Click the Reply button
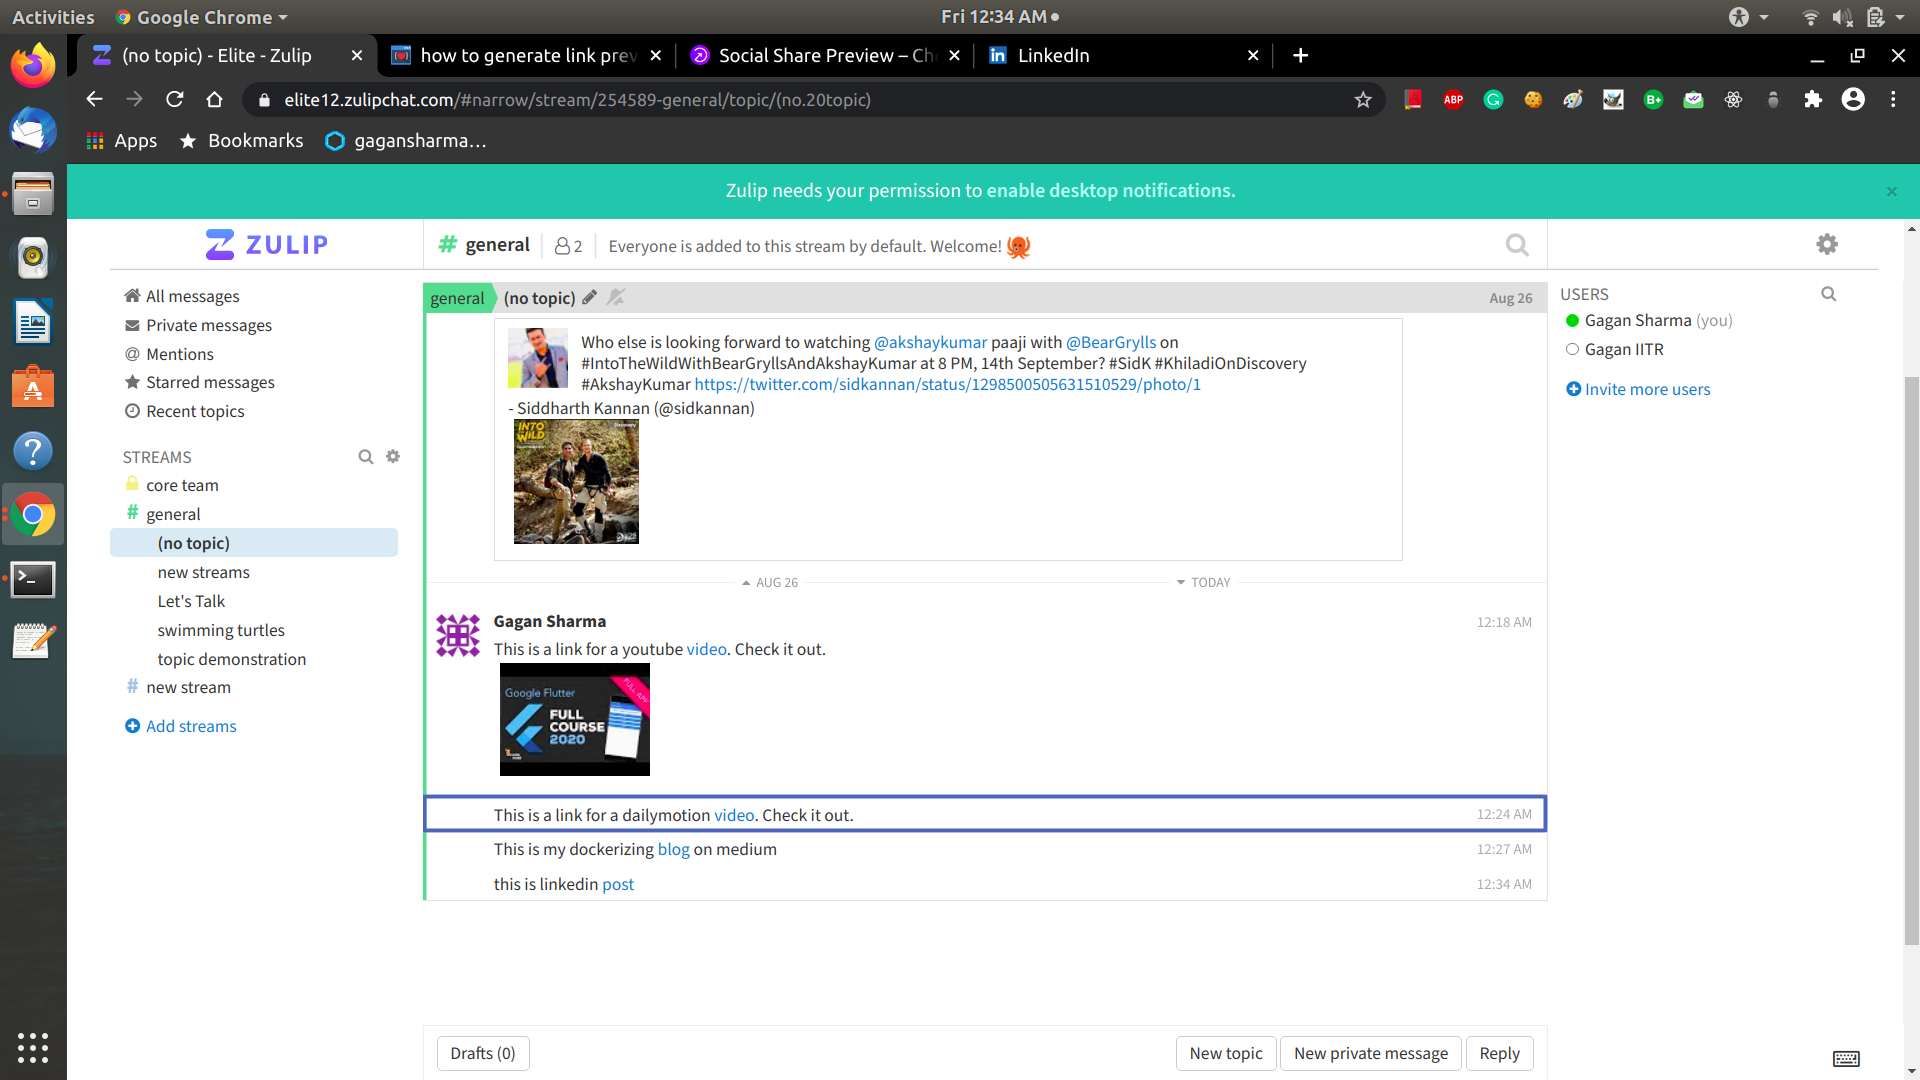 (x=1499, y=1053)
